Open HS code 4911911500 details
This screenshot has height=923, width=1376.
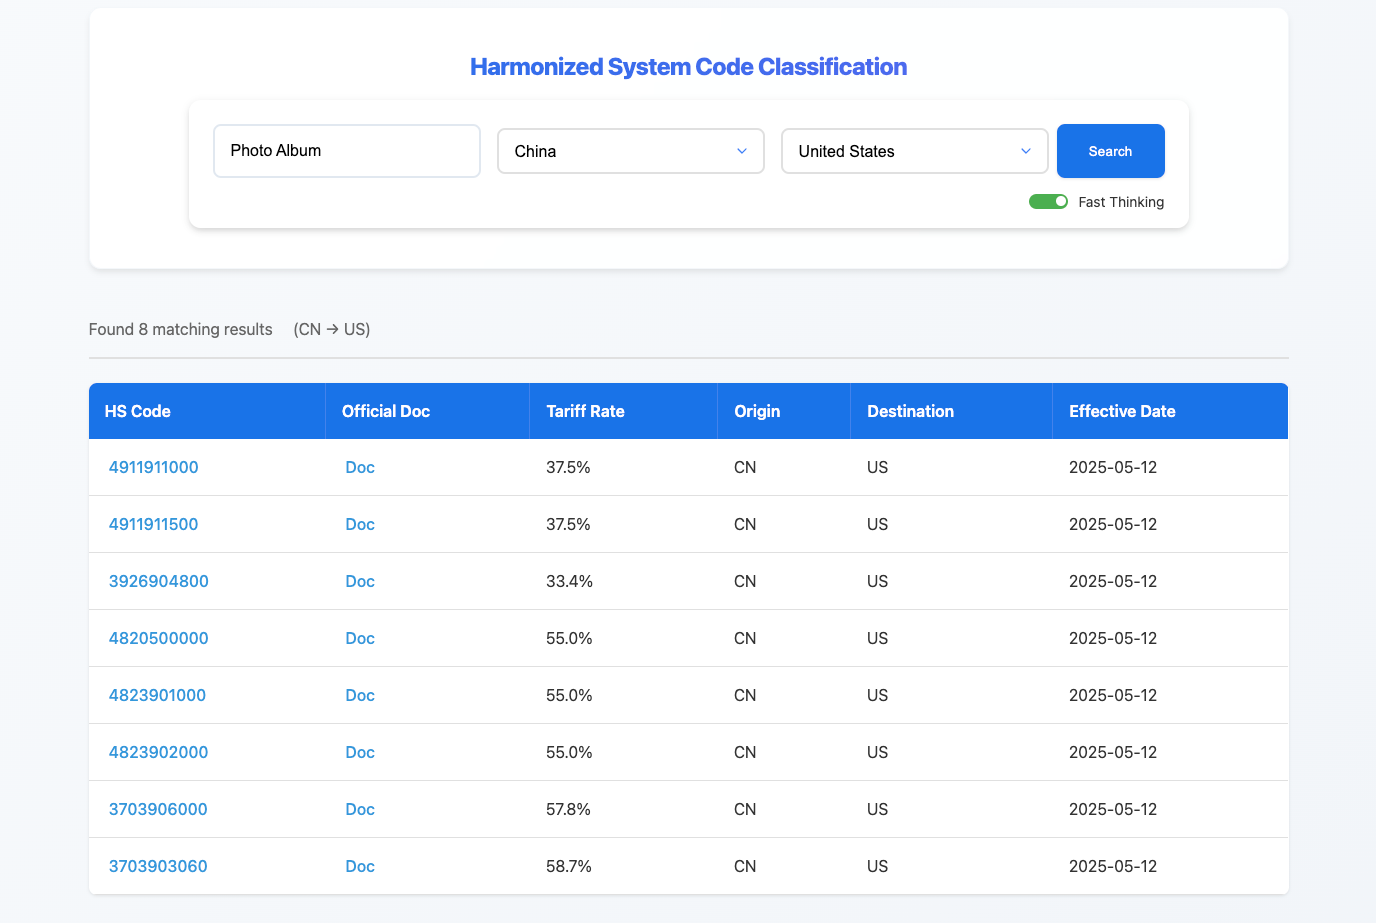click(153, 524)
